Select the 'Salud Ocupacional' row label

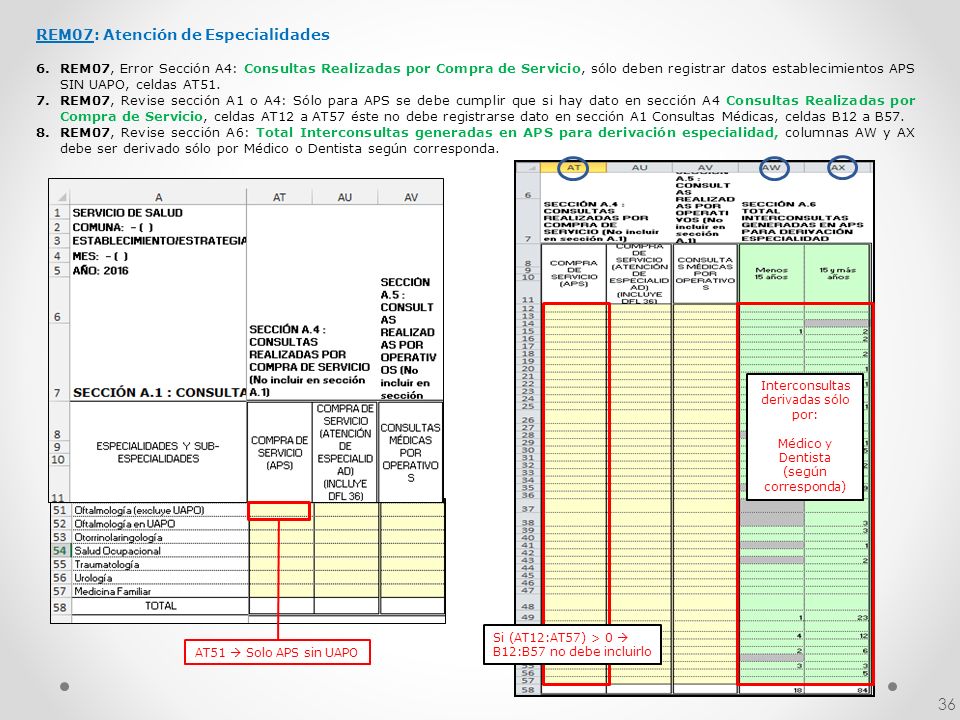pyautogui.click(x=117, y=551)
